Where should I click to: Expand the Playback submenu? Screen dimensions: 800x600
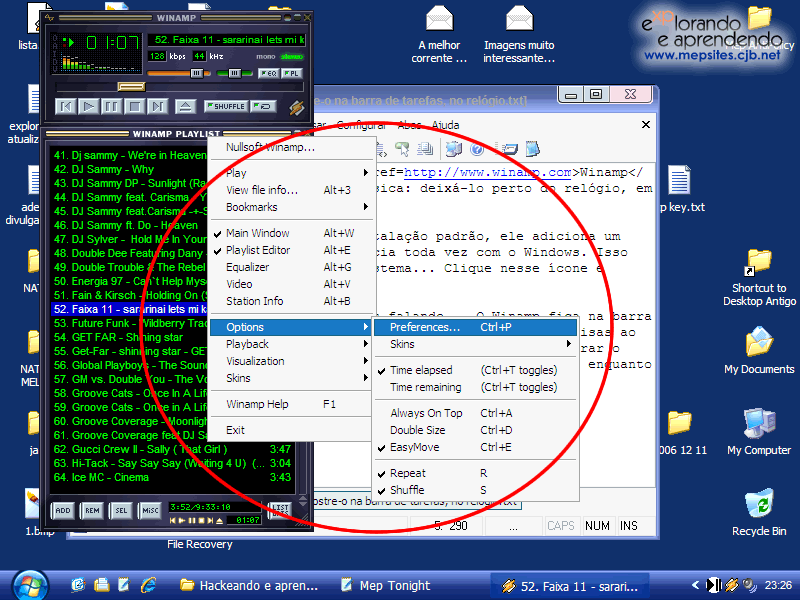point(291,344)
